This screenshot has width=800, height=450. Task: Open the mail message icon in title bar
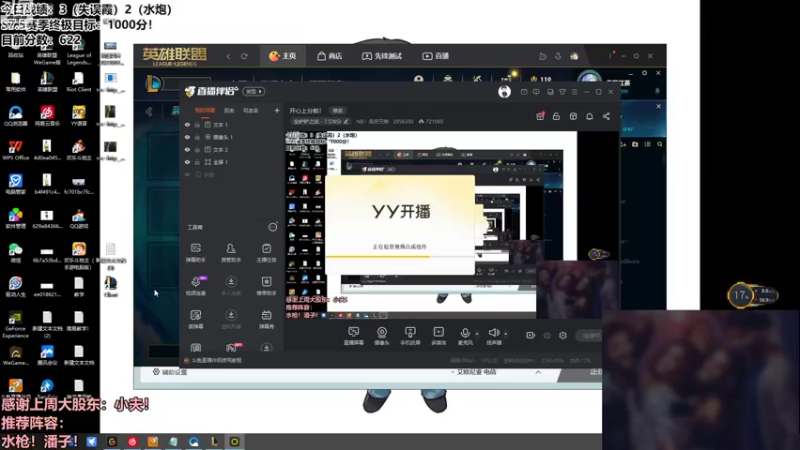(524, 92)
